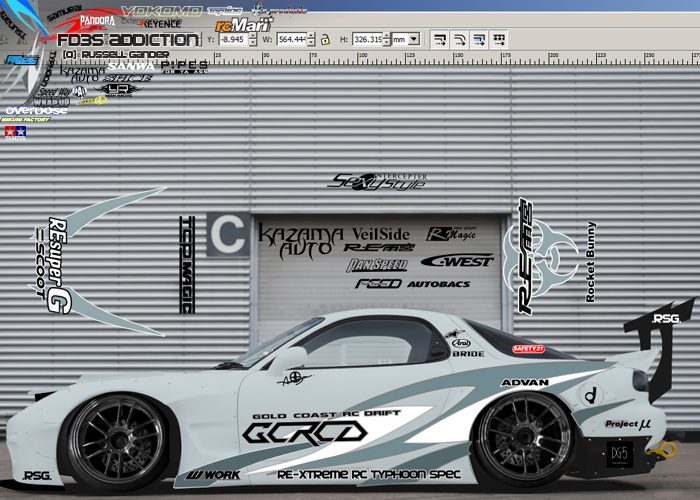This screenshot has height=500, width=700.
Task: Click the horizontal ruler at the 100 mark
Action: pos(362,57)
